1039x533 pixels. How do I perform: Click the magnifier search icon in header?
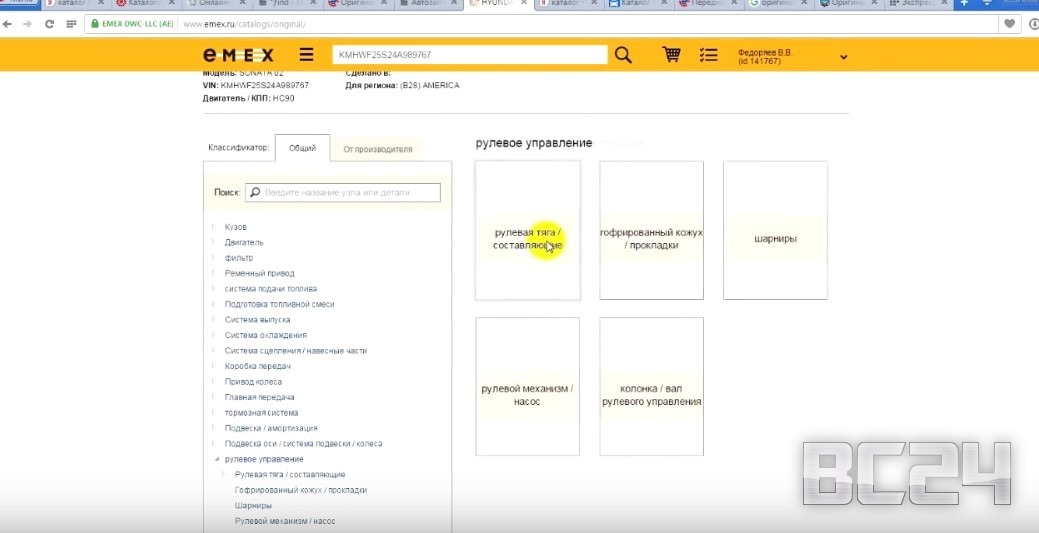pyautogui.click(x=623, y=55)
